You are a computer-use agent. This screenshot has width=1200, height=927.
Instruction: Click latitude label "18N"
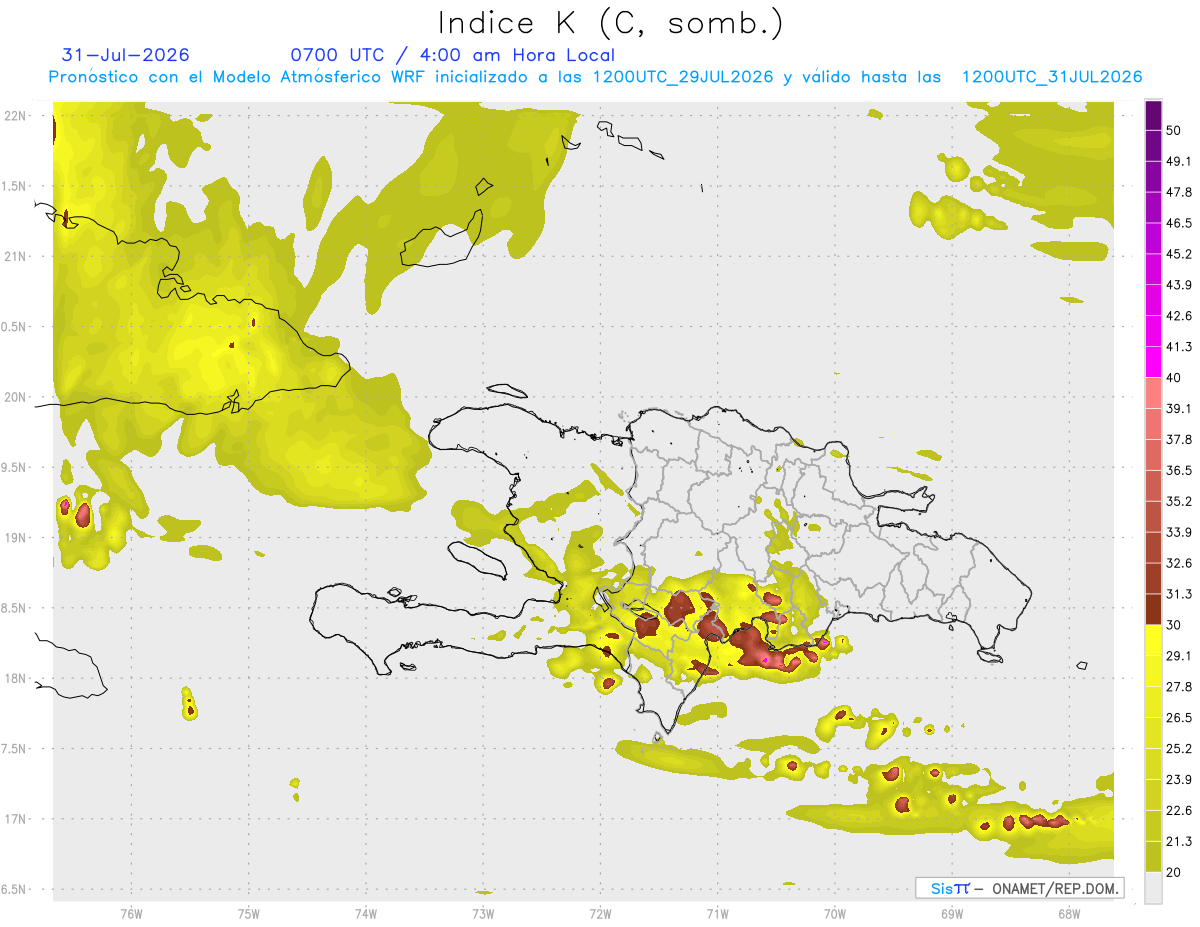(17, 678)
